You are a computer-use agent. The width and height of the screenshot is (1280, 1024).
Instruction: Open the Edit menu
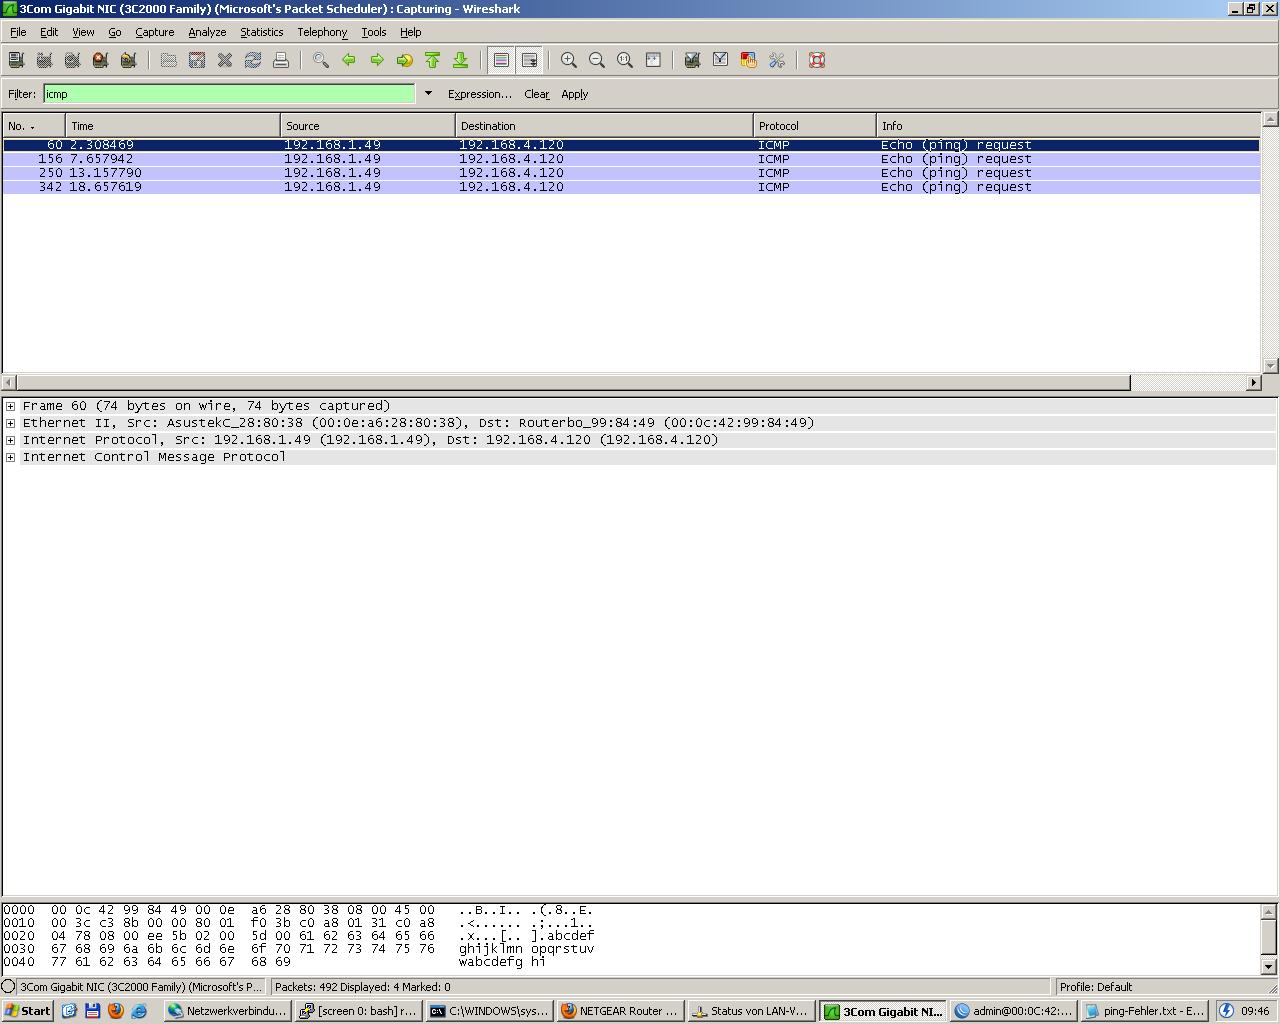tap(49, 32)
